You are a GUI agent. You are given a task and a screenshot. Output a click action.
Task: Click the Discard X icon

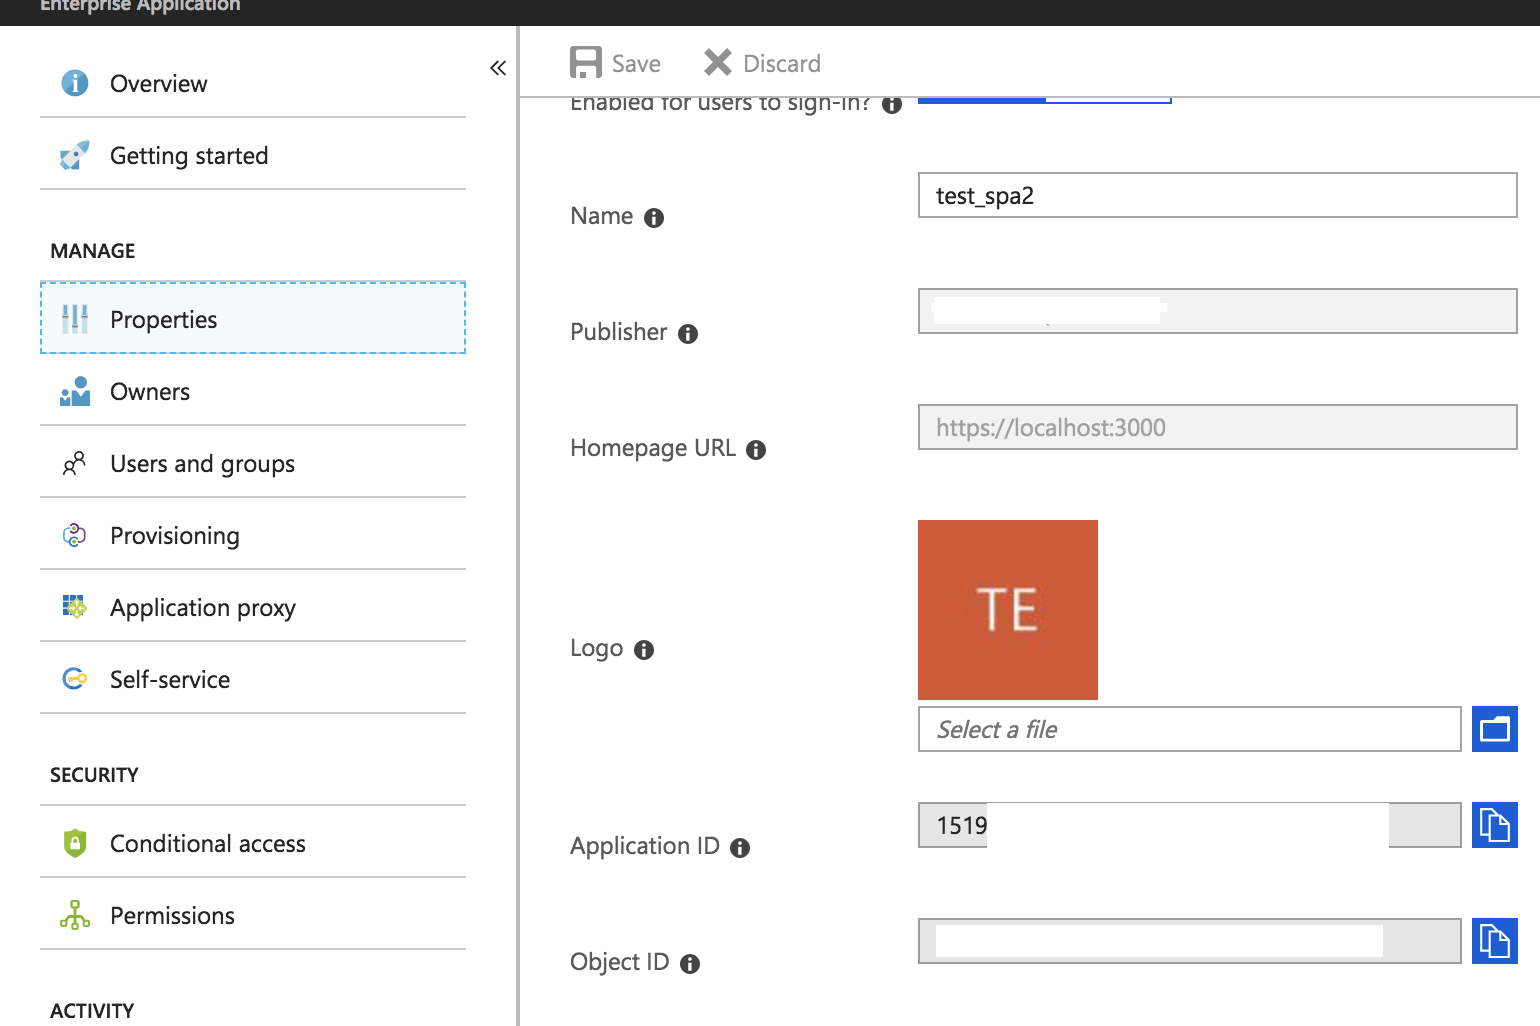click(718, 62)
